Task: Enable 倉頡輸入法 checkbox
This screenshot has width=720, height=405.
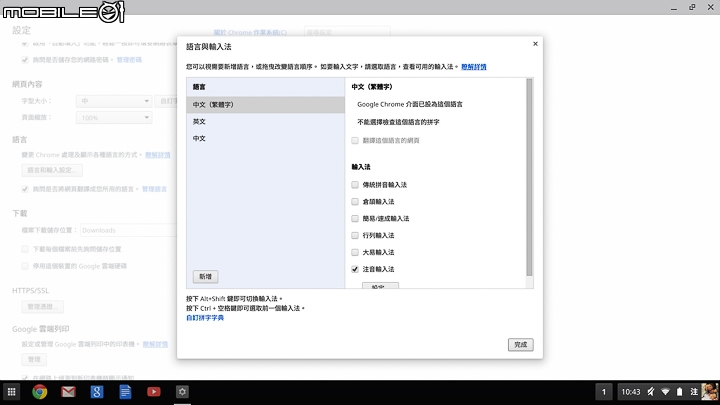Action: click(355, 202)
